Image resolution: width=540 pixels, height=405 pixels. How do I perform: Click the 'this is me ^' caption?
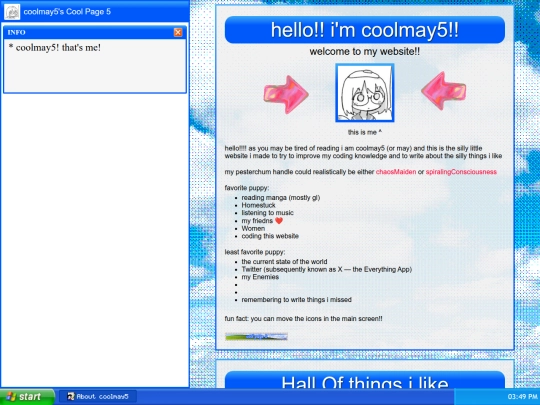pos(365,132)
